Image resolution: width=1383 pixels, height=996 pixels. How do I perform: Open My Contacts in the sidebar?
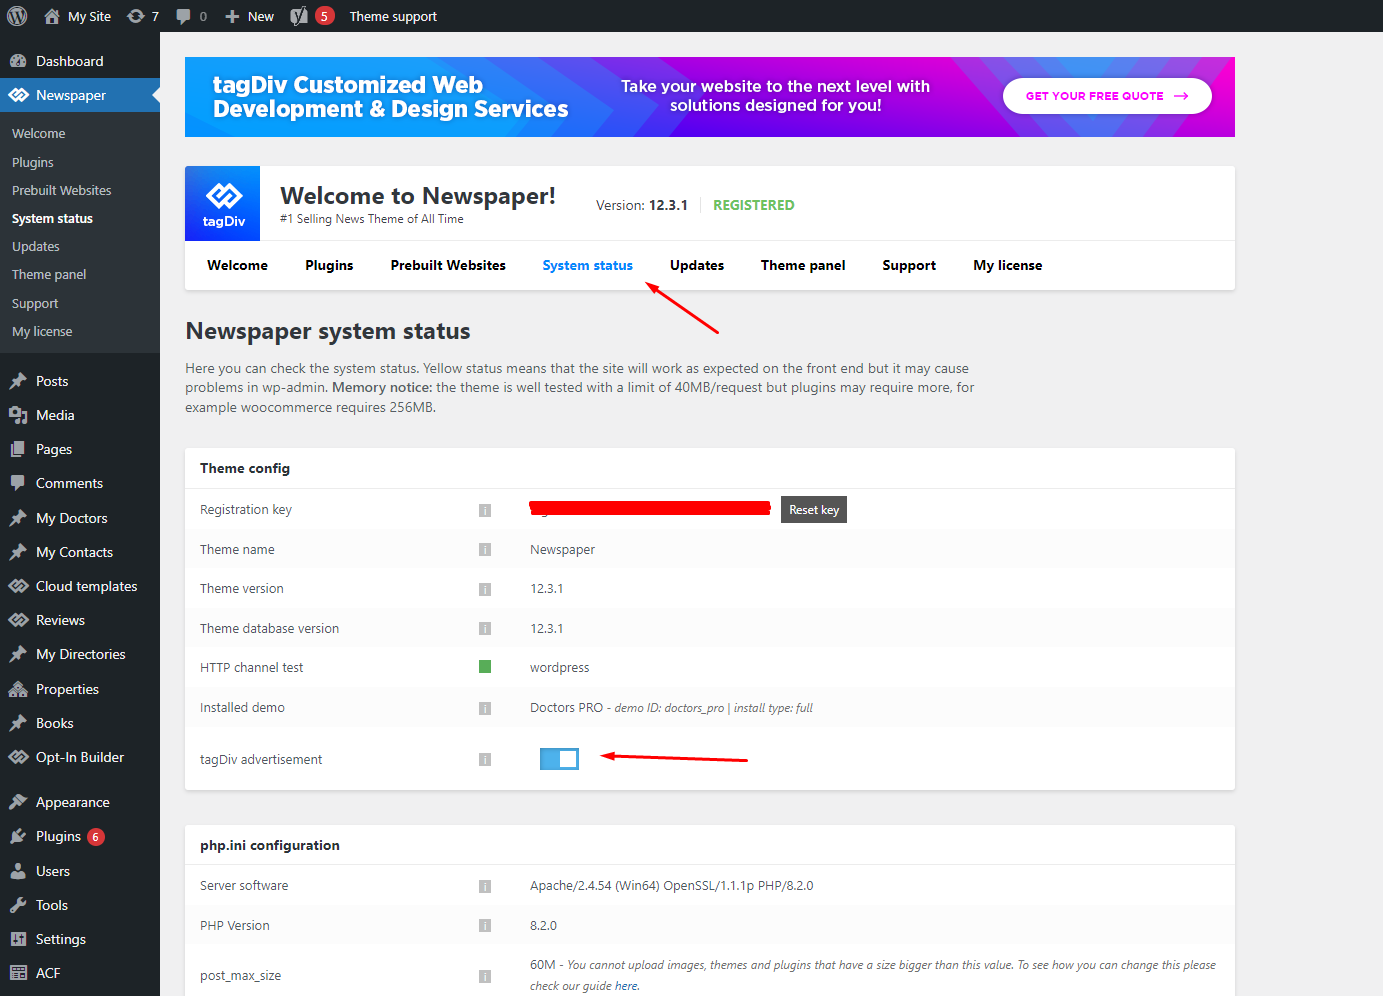(80, 552)
